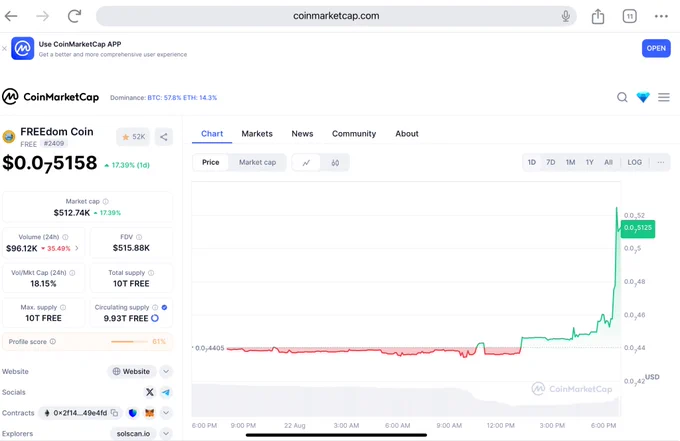The height and width of the screenshot is (441, 680).
Task: Expand the Website dropdown chevron
Action: tap(166, 372)
